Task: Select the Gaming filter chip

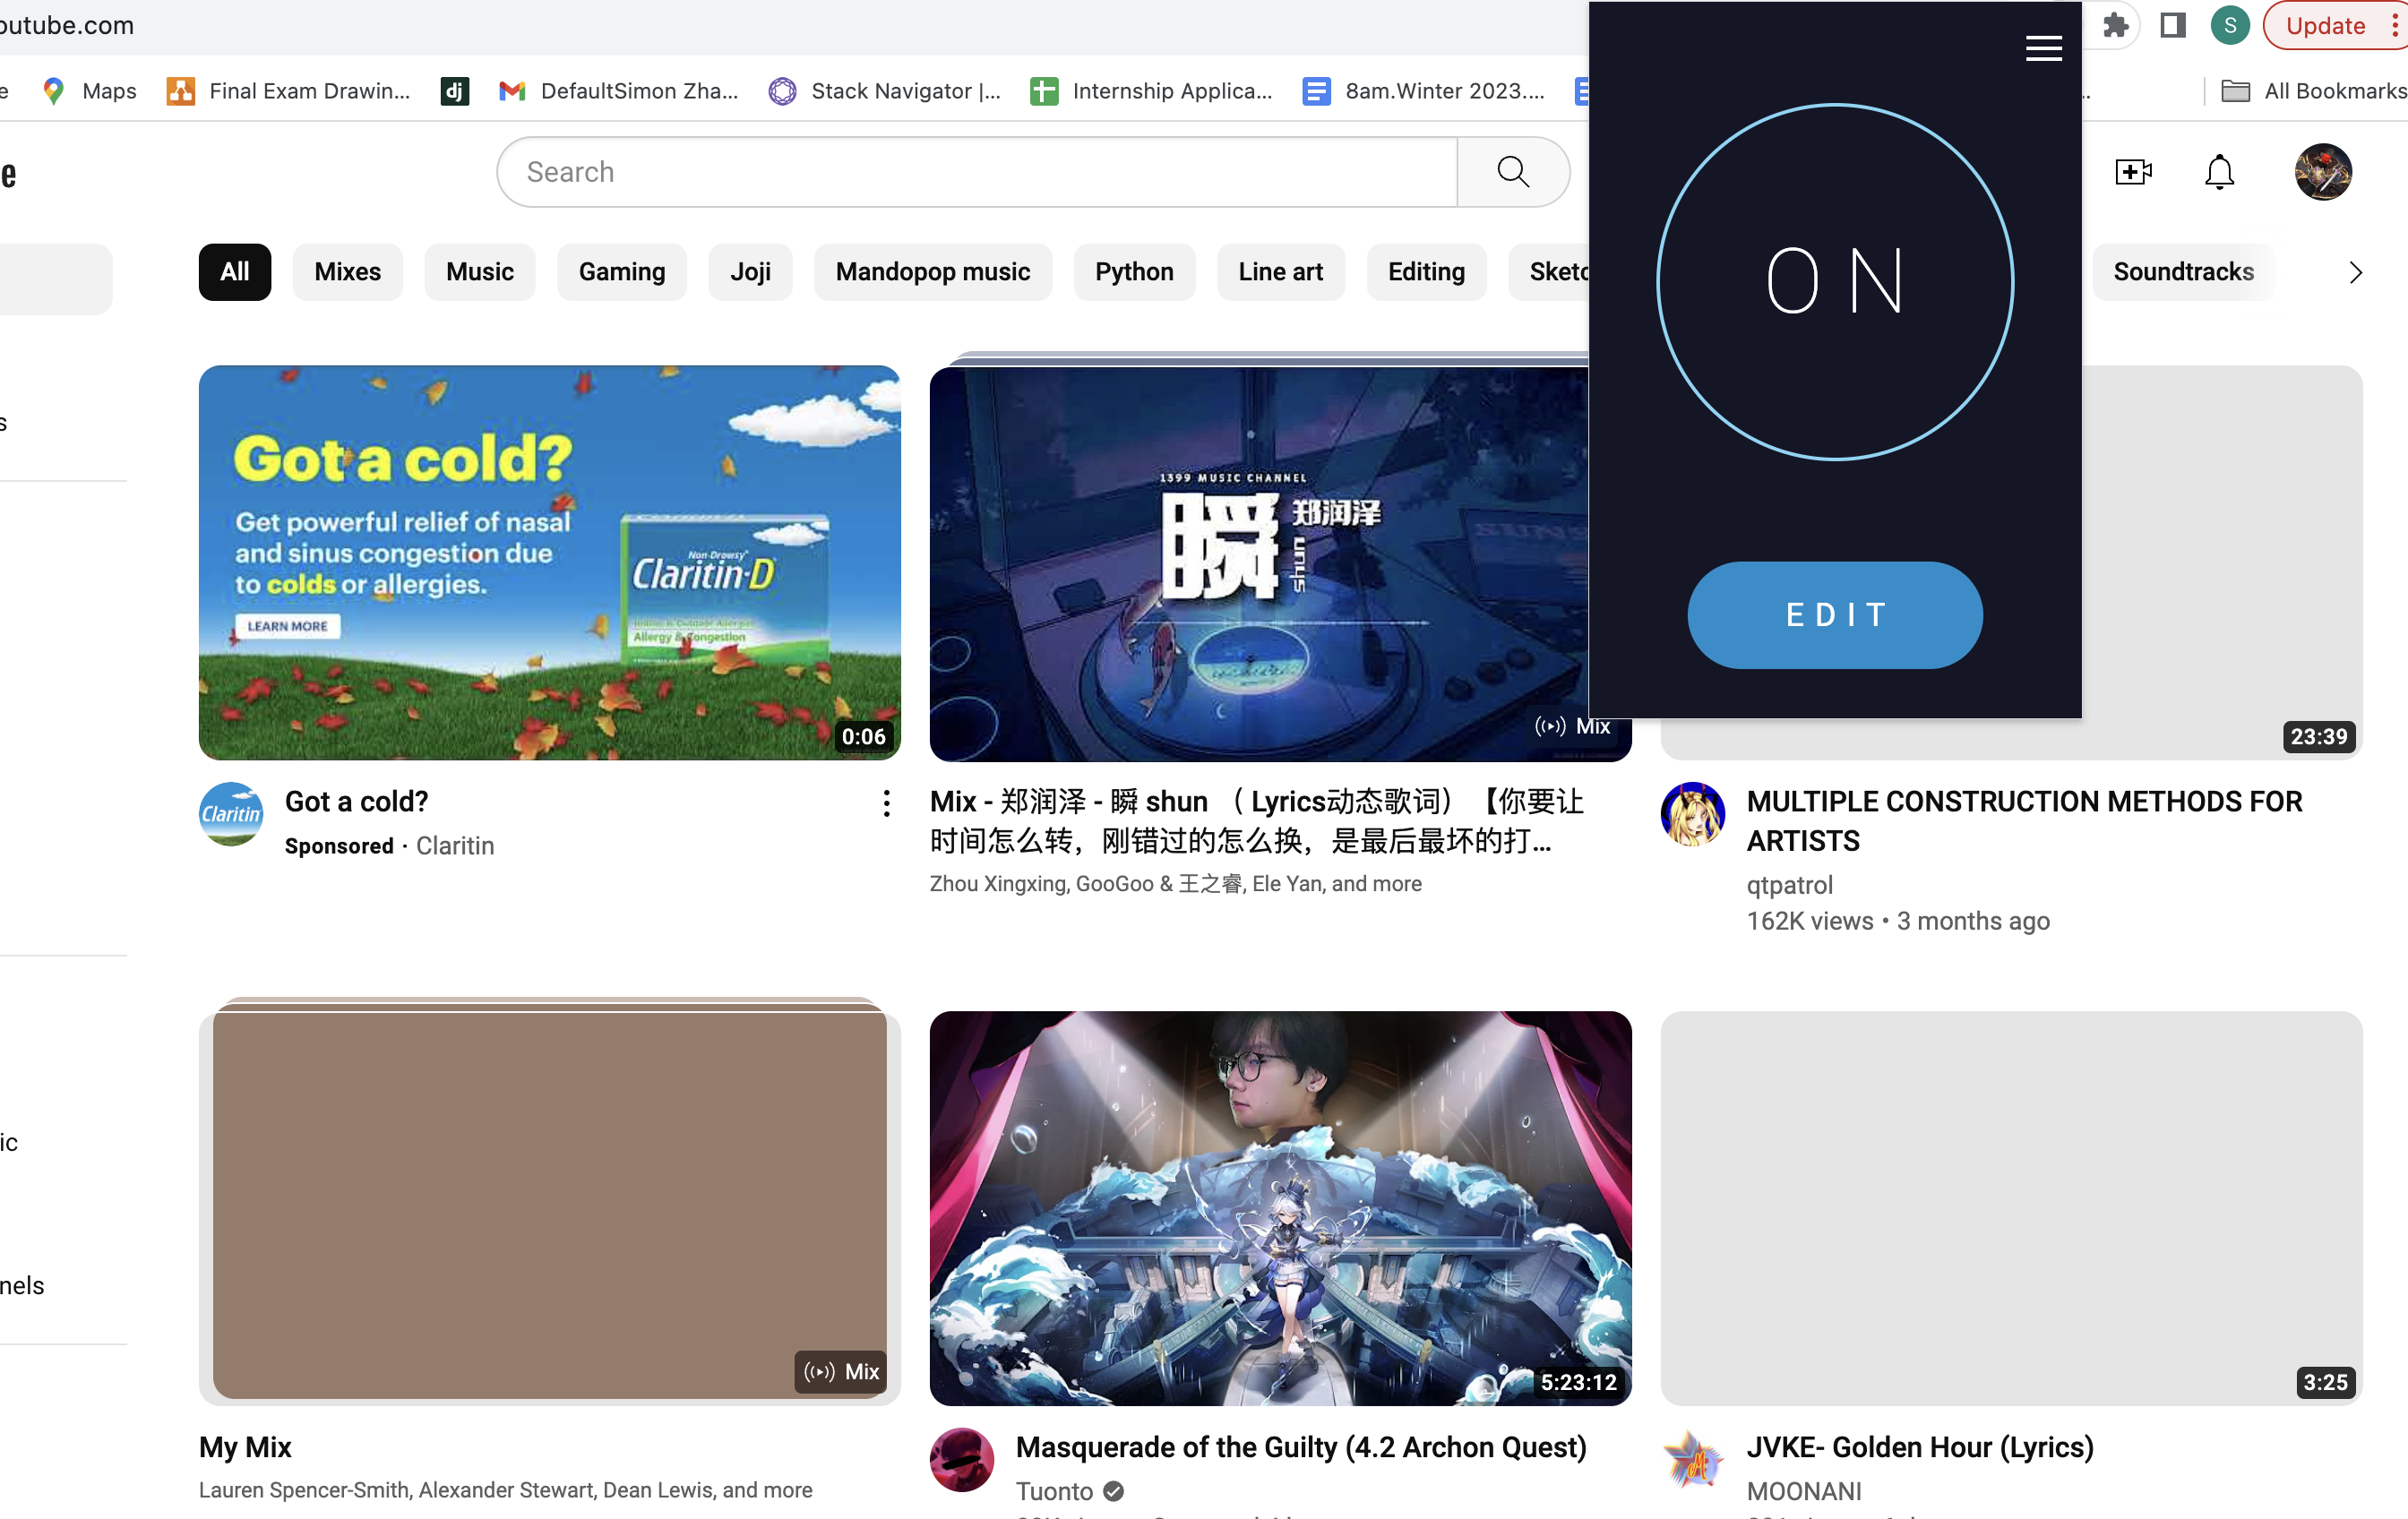Action: pyautogui.click(x=621, y=272)
